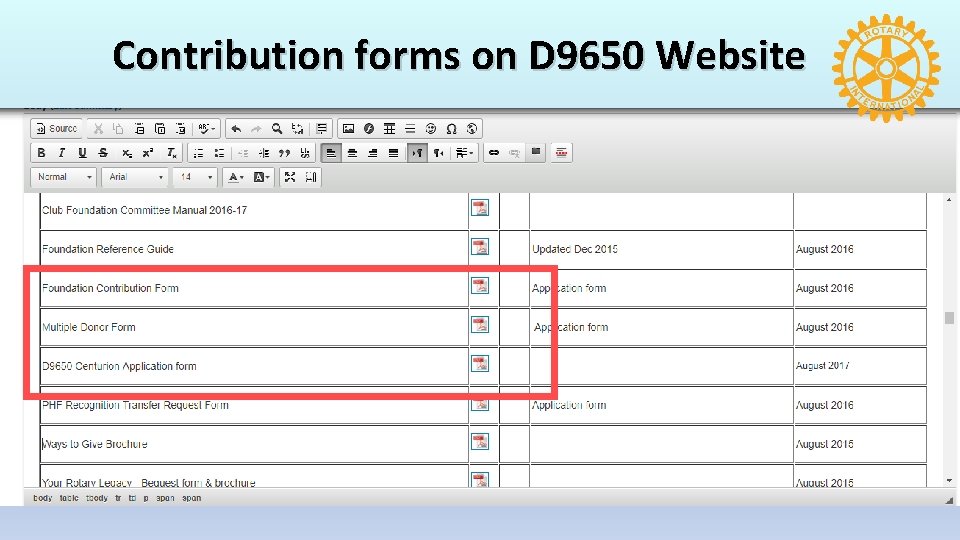
Task: Open PDF icon for Ways to Give Brochure
Action: click(x=480, y=441)
